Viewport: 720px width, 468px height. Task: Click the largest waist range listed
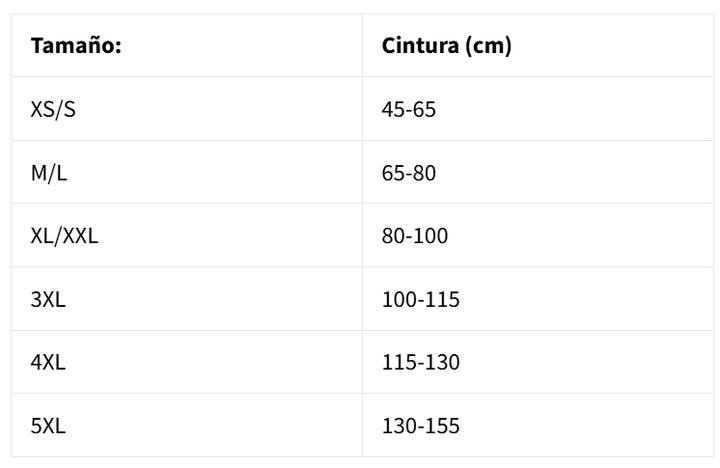point(421,426)
